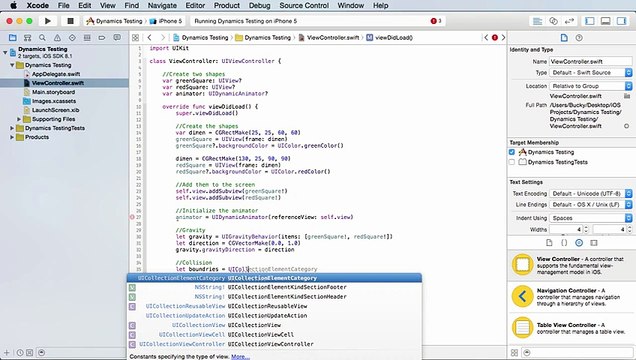Screen dimensions: 636x360
Task: Click error marker on line 27
Action: tap(132, 217)
